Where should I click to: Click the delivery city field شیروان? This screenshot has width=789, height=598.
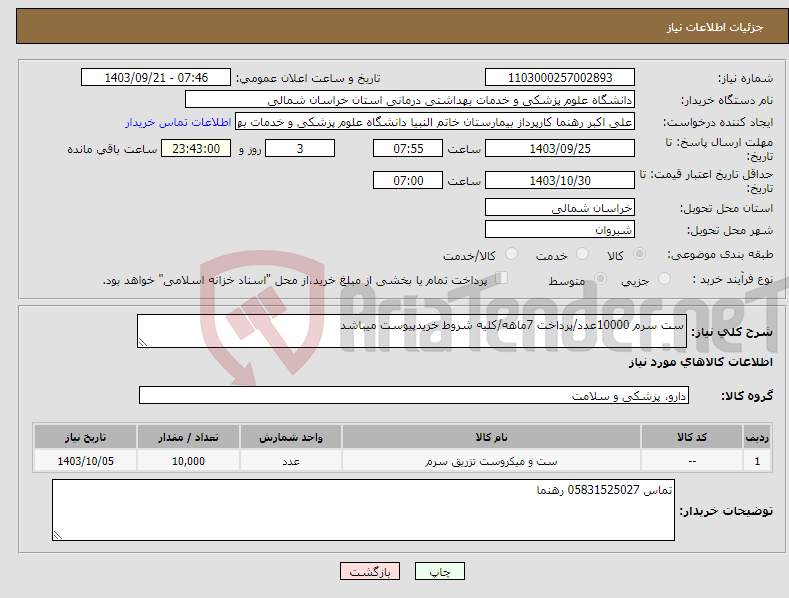point(560,230)
